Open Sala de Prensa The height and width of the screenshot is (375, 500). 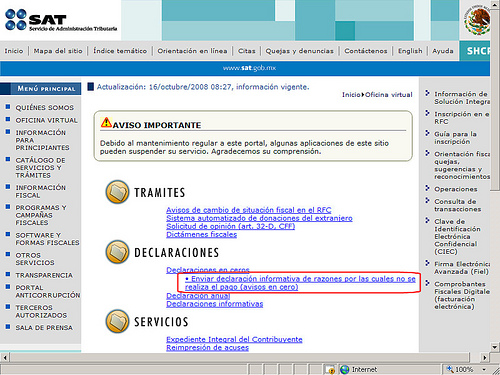tap(44, 328)
